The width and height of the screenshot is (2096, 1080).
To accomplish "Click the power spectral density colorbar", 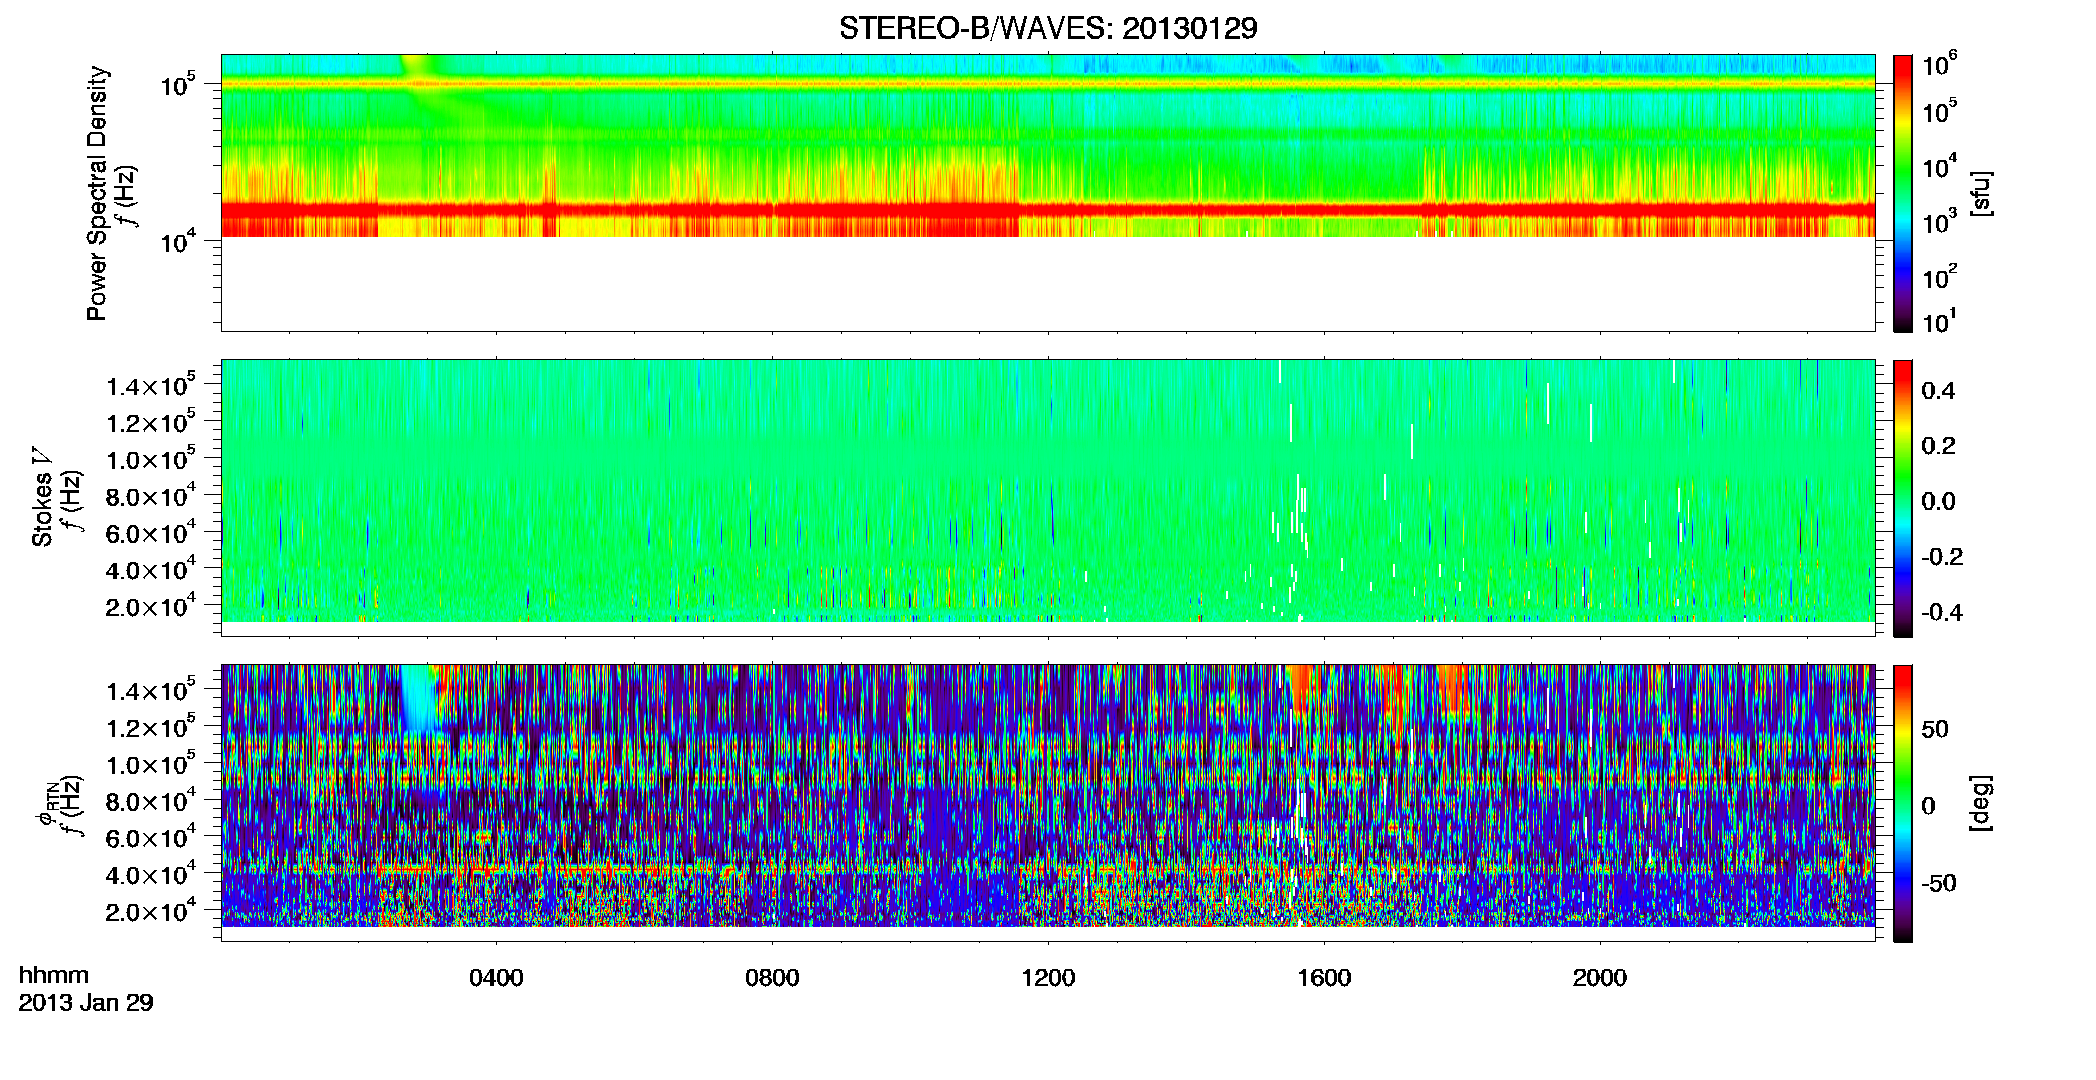I will point(1903,193).
